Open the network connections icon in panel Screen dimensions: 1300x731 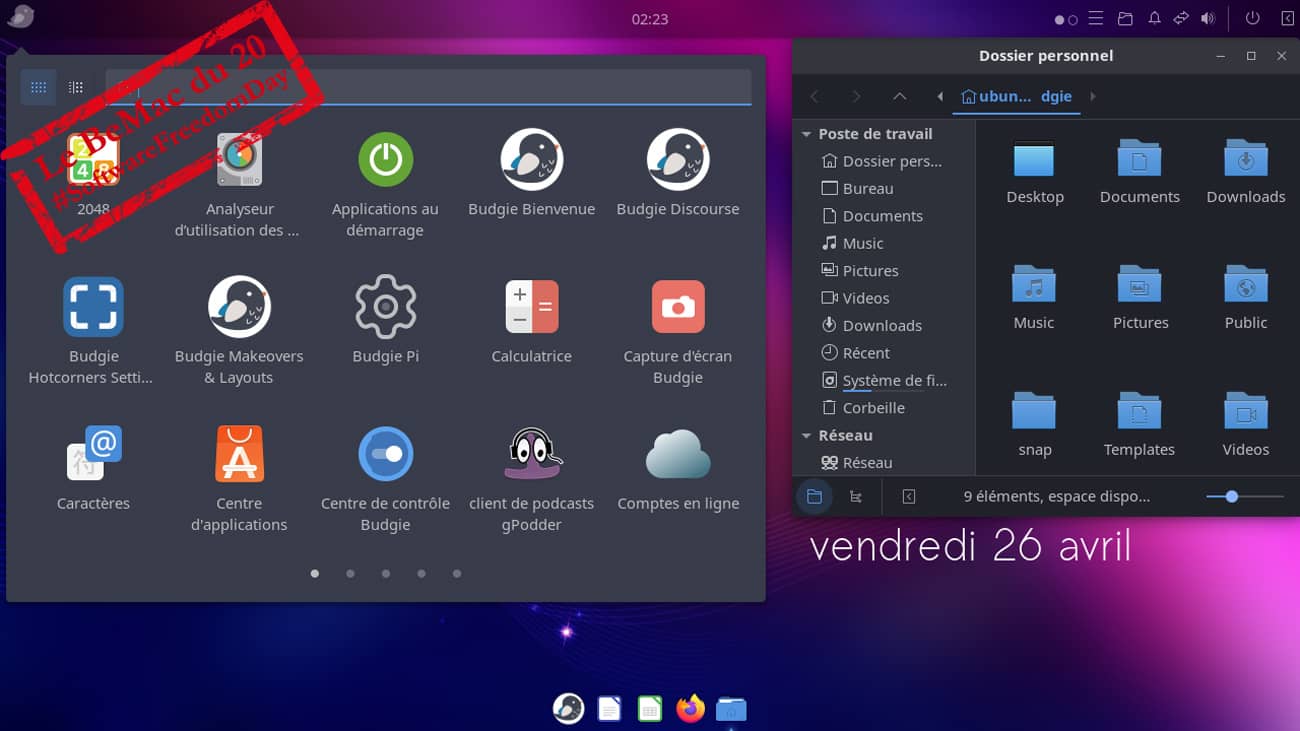pos(1181,18)
